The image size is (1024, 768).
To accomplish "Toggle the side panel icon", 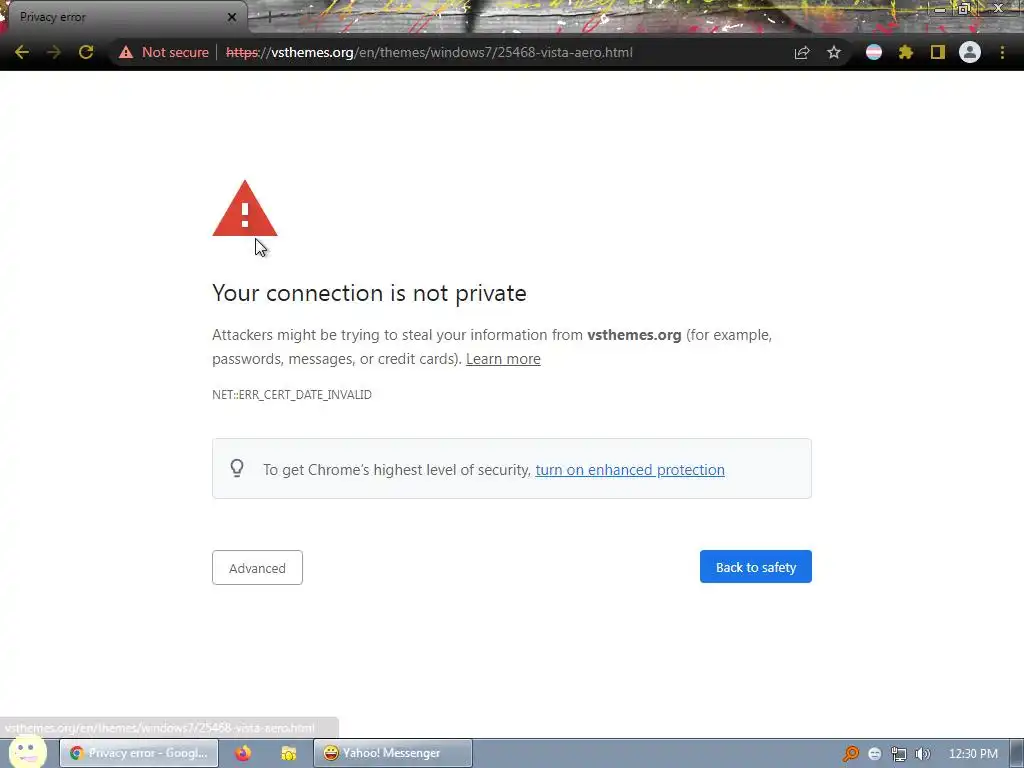I will pos(938,52).
